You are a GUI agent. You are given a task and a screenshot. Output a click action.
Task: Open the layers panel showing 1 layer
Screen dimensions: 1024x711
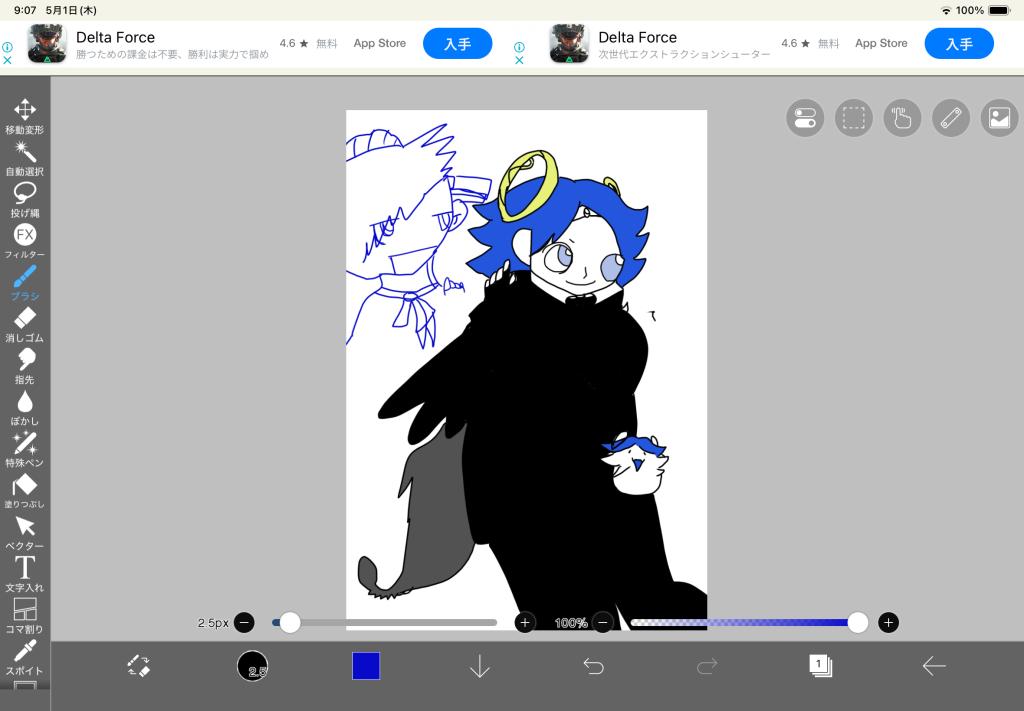tap(820, 666)
